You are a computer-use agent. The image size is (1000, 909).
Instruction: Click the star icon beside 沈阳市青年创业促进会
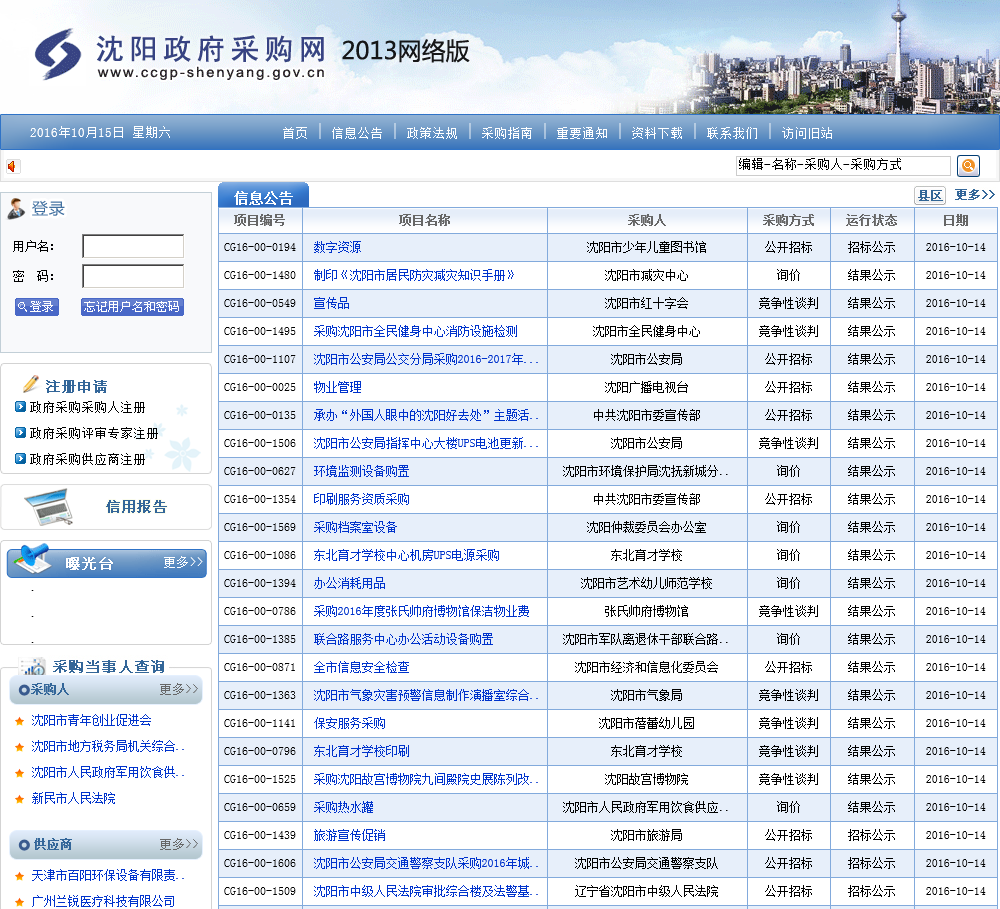click(x=19, y=721)
